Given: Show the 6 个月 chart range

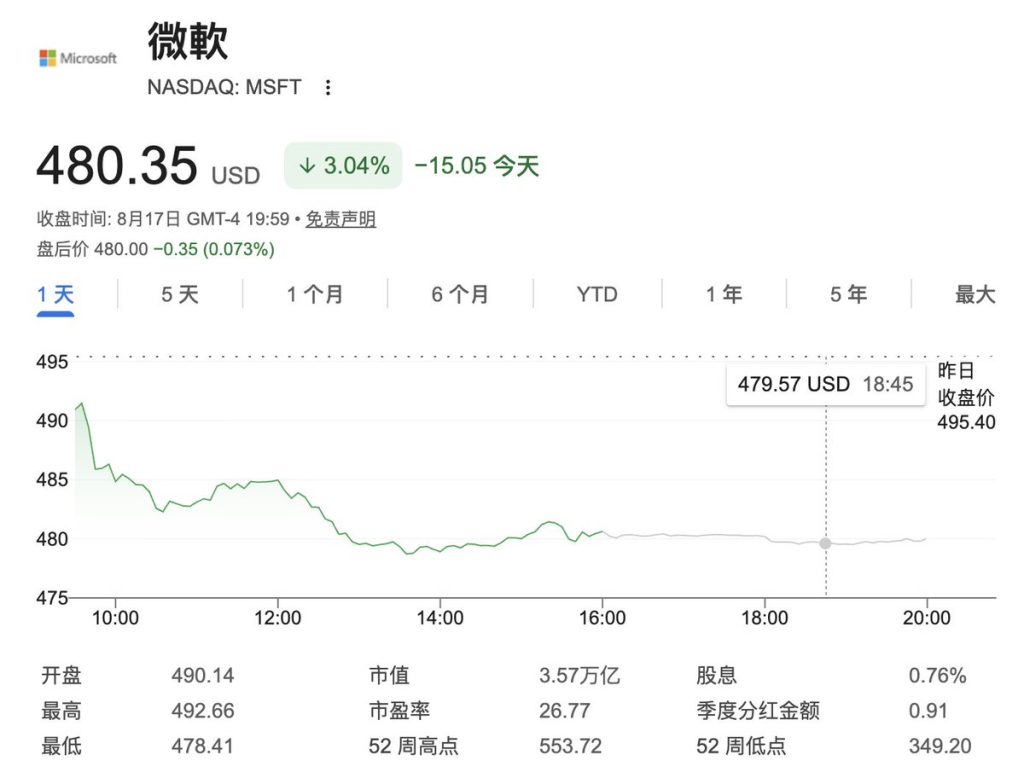Looking at the screenshot, I should (x=460, y=295).
